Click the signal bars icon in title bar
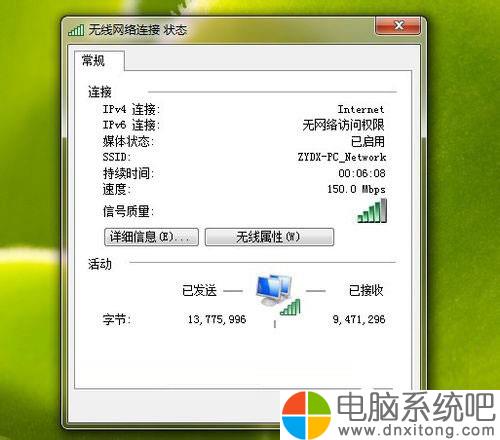500x440 pixels. [x=76, y=29]
